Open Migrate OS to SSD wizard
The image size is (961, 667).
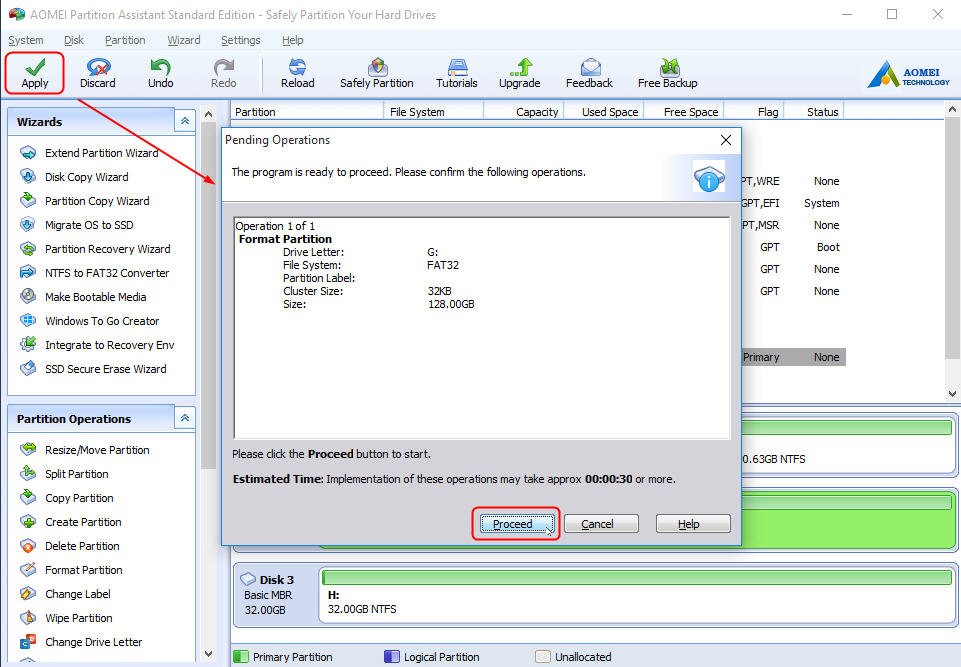tap(77, 225)
